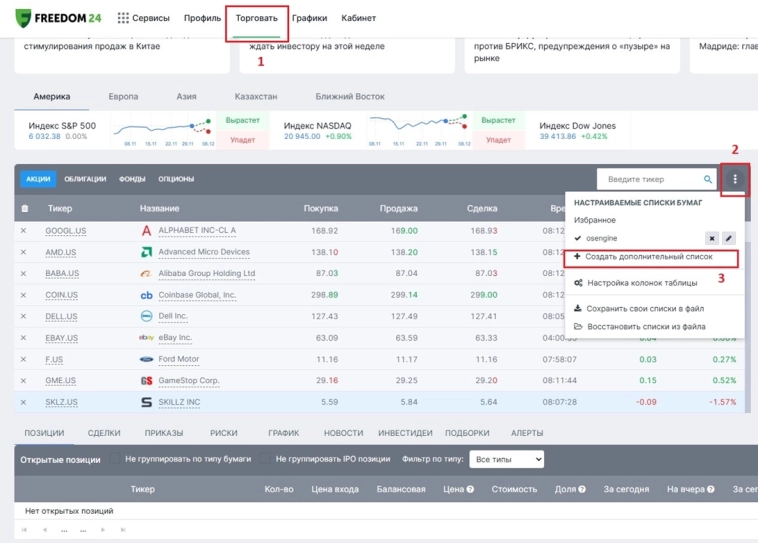The height and width of the screenshot is (543, 758).
Task: Remove COIN.US row with its X icon
Action: (x=23, y=295)
